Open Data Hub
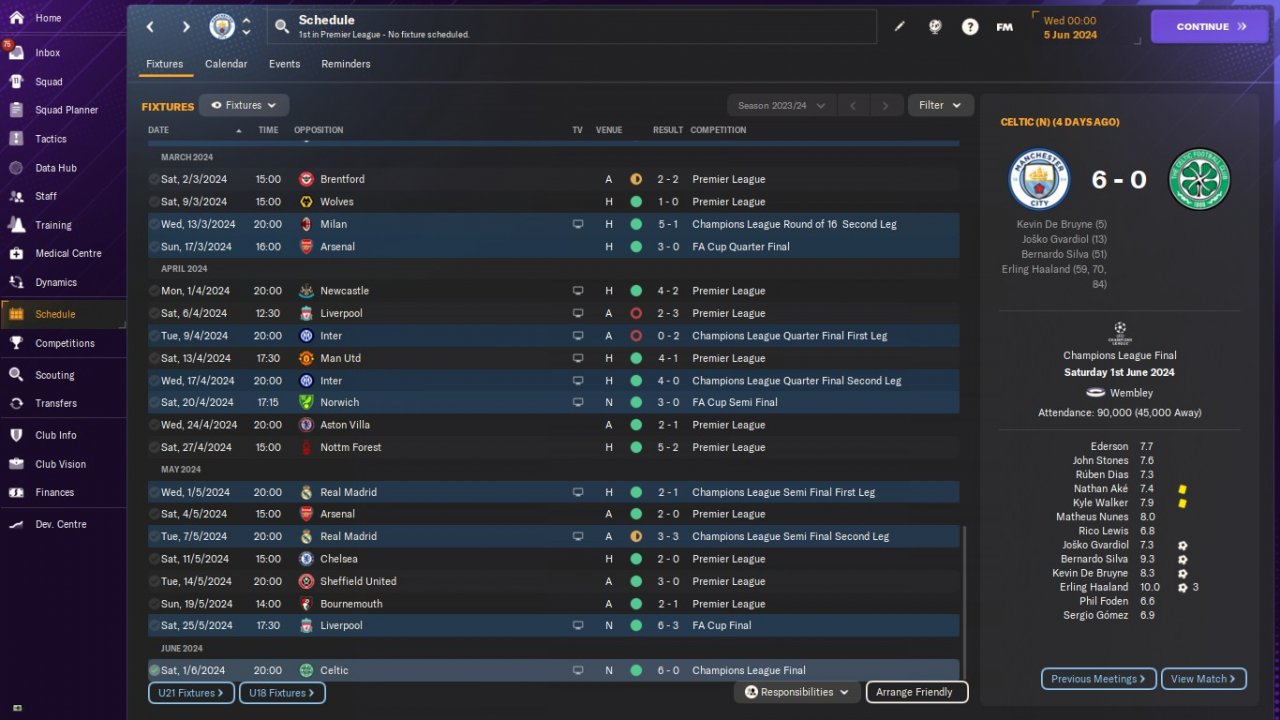The height and width of the screenshot is (720, 1280). (56, 168)
